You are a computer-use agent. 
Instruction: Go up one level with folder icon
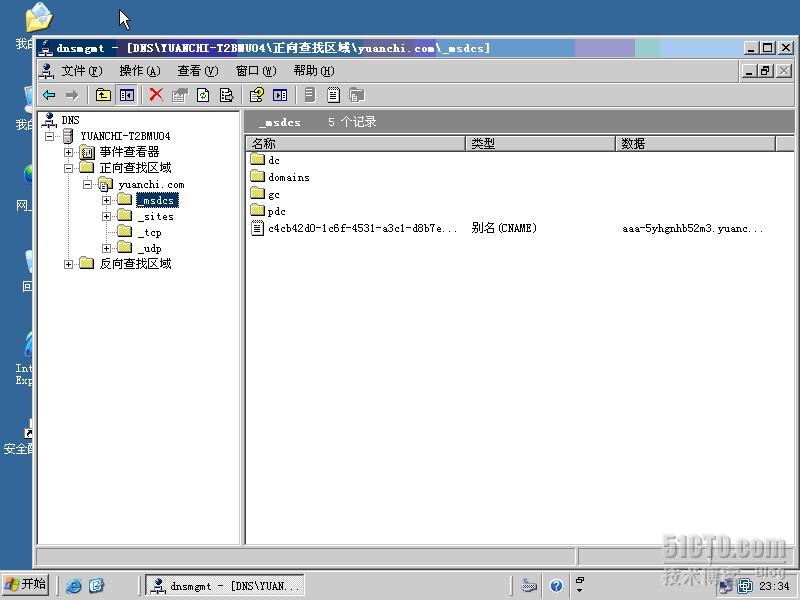tap(104, 95)
